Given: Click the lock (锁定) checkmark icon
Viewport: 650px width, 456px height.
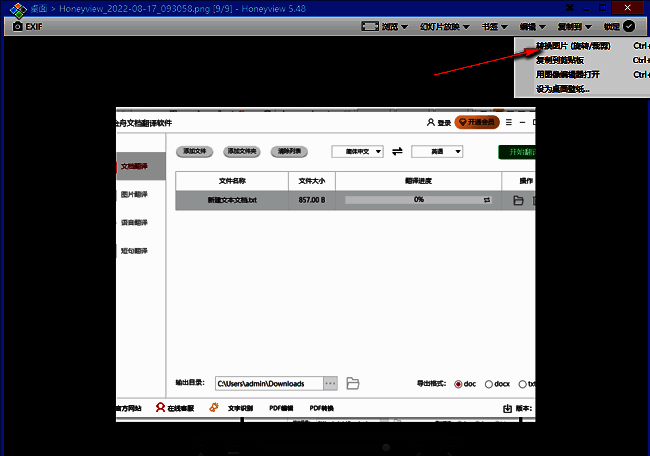Looking at the screenshot, I should pos(629,27).
